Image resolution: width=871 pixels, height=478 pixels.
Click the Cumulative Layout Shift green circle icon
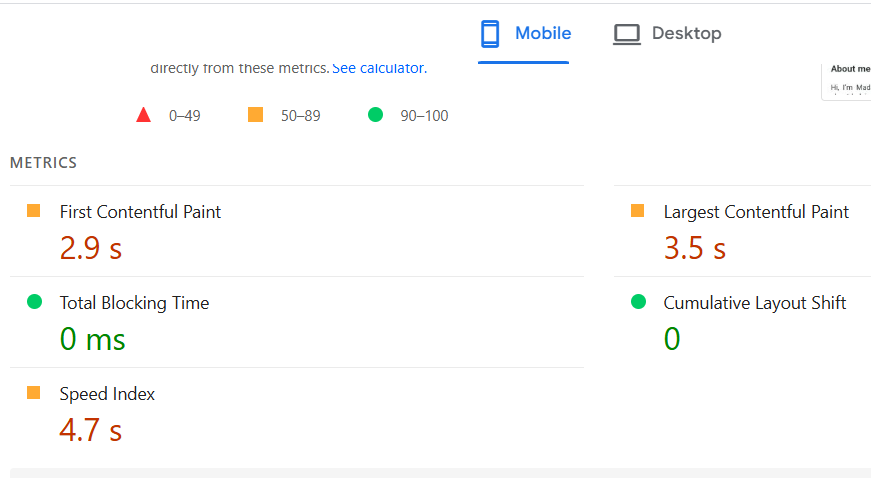click(638, 302)
